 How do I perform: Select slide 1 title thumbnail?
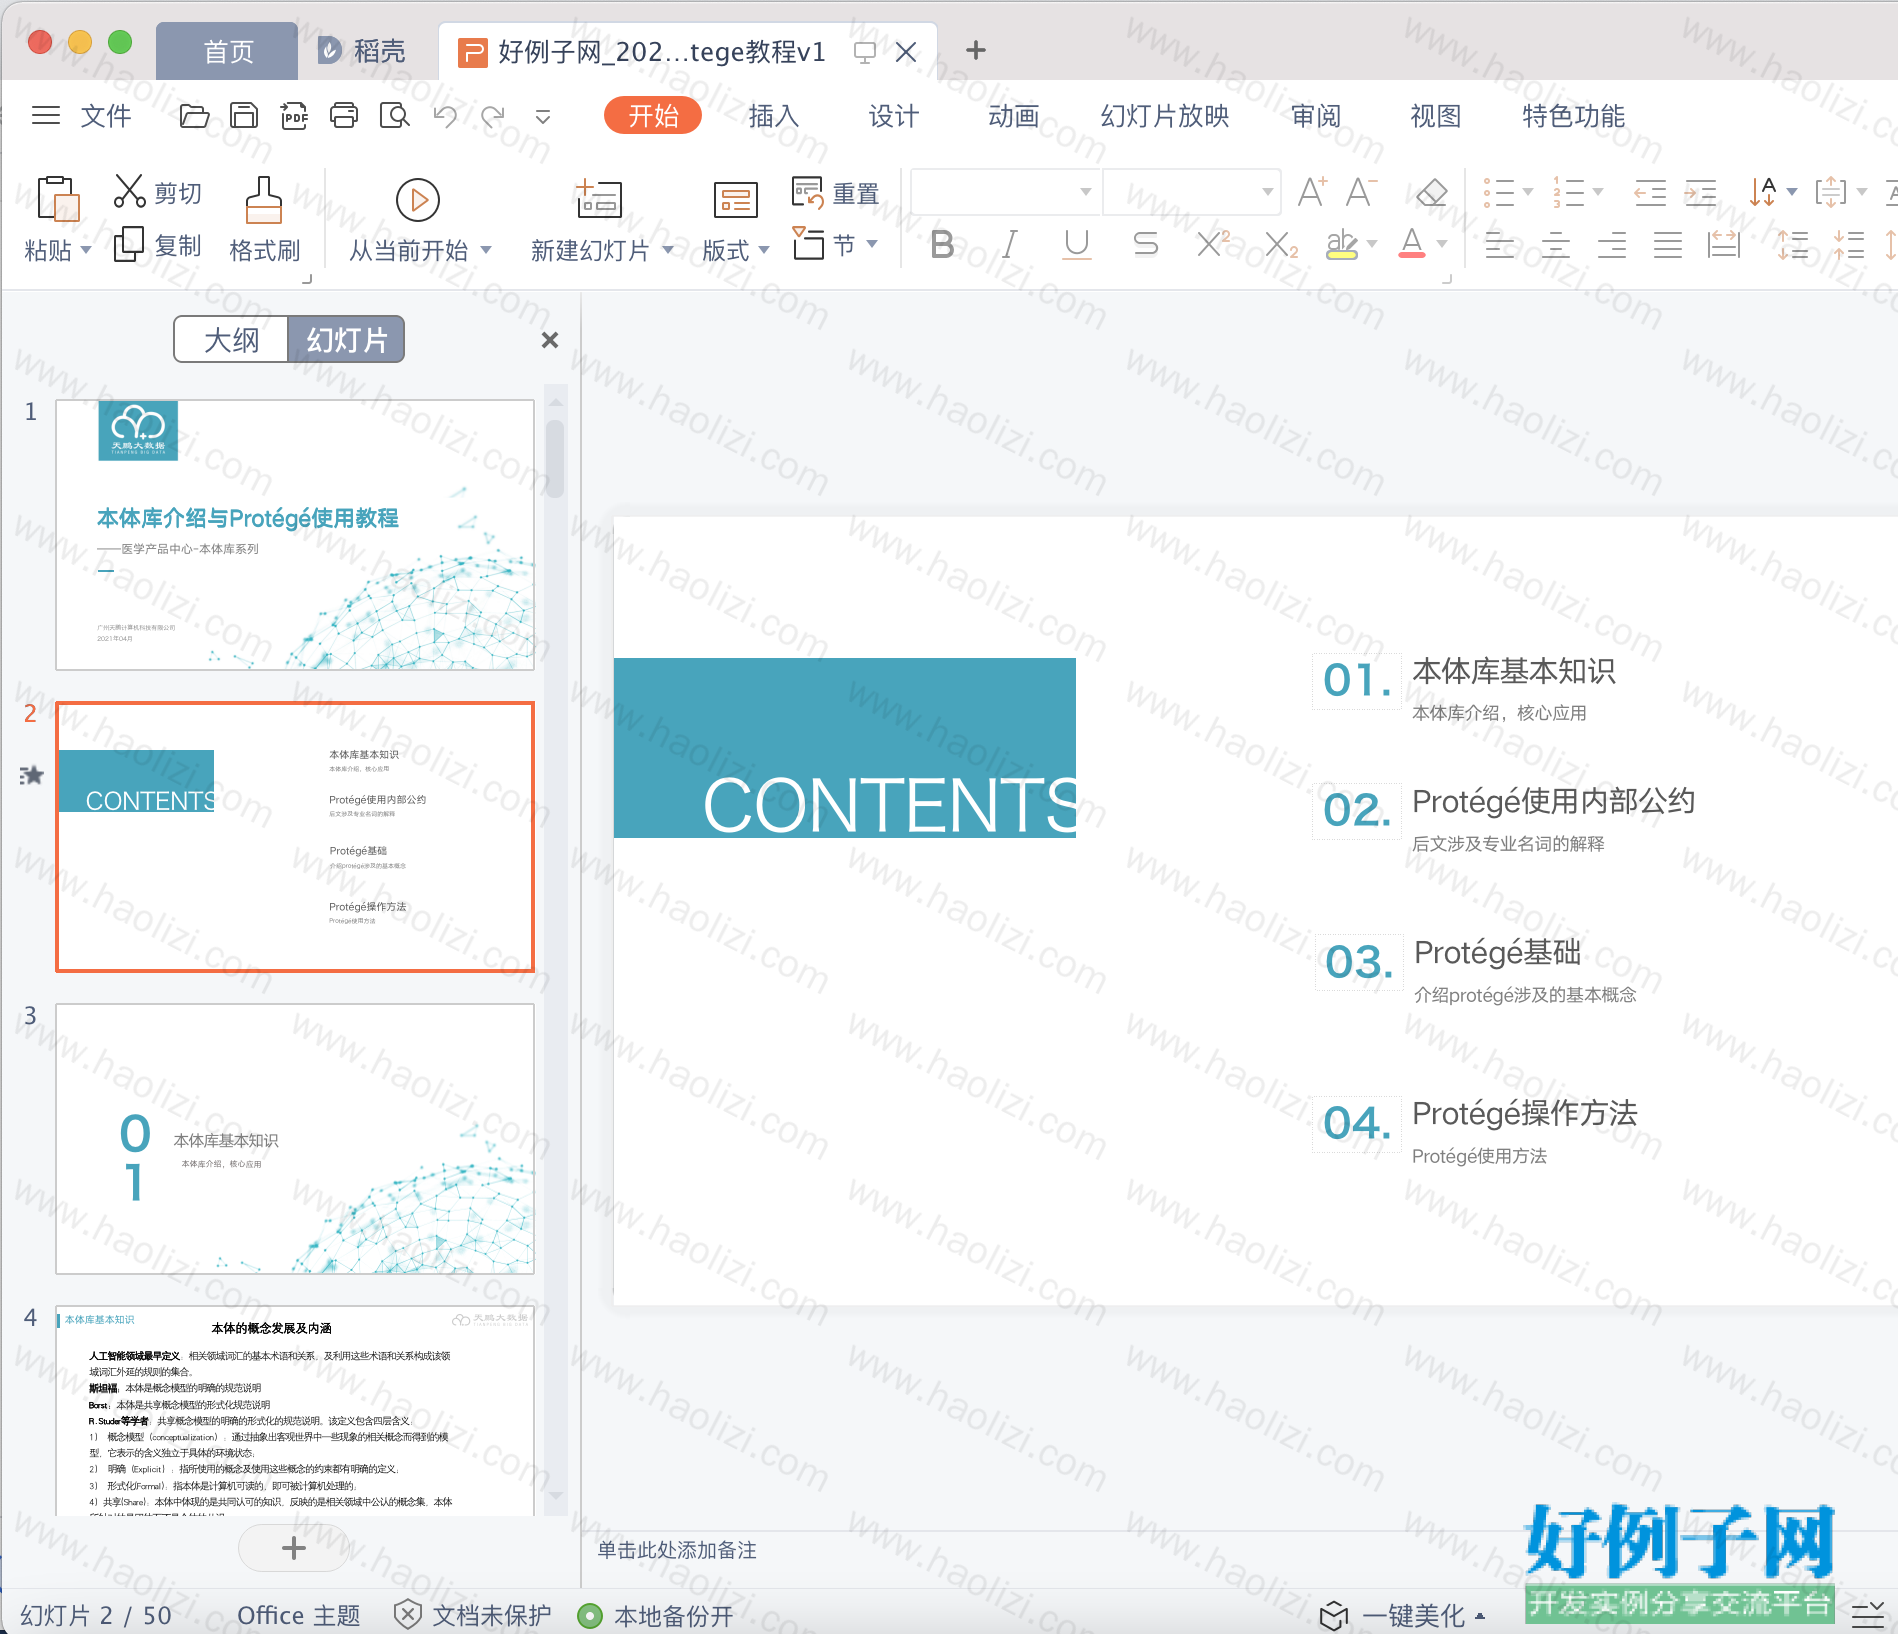pyautogui.click(x=295, y=535)
